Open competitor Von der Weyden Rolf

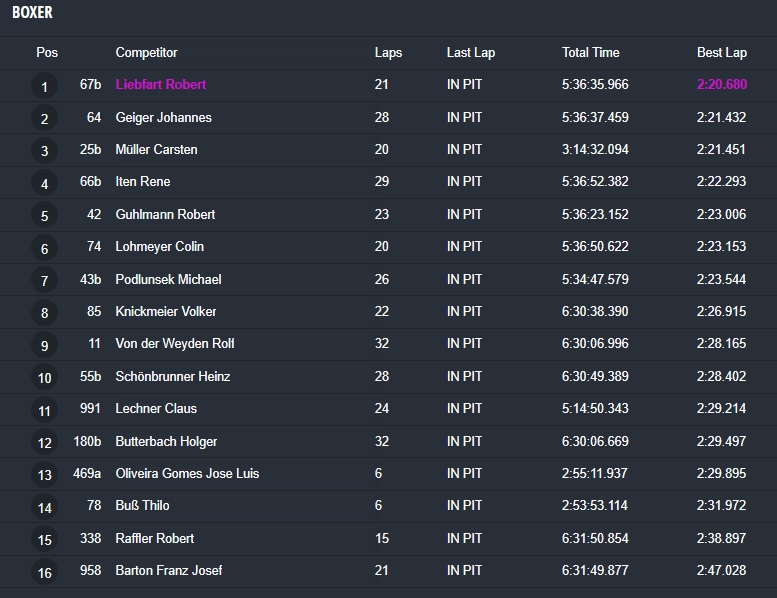click(174, 343)
